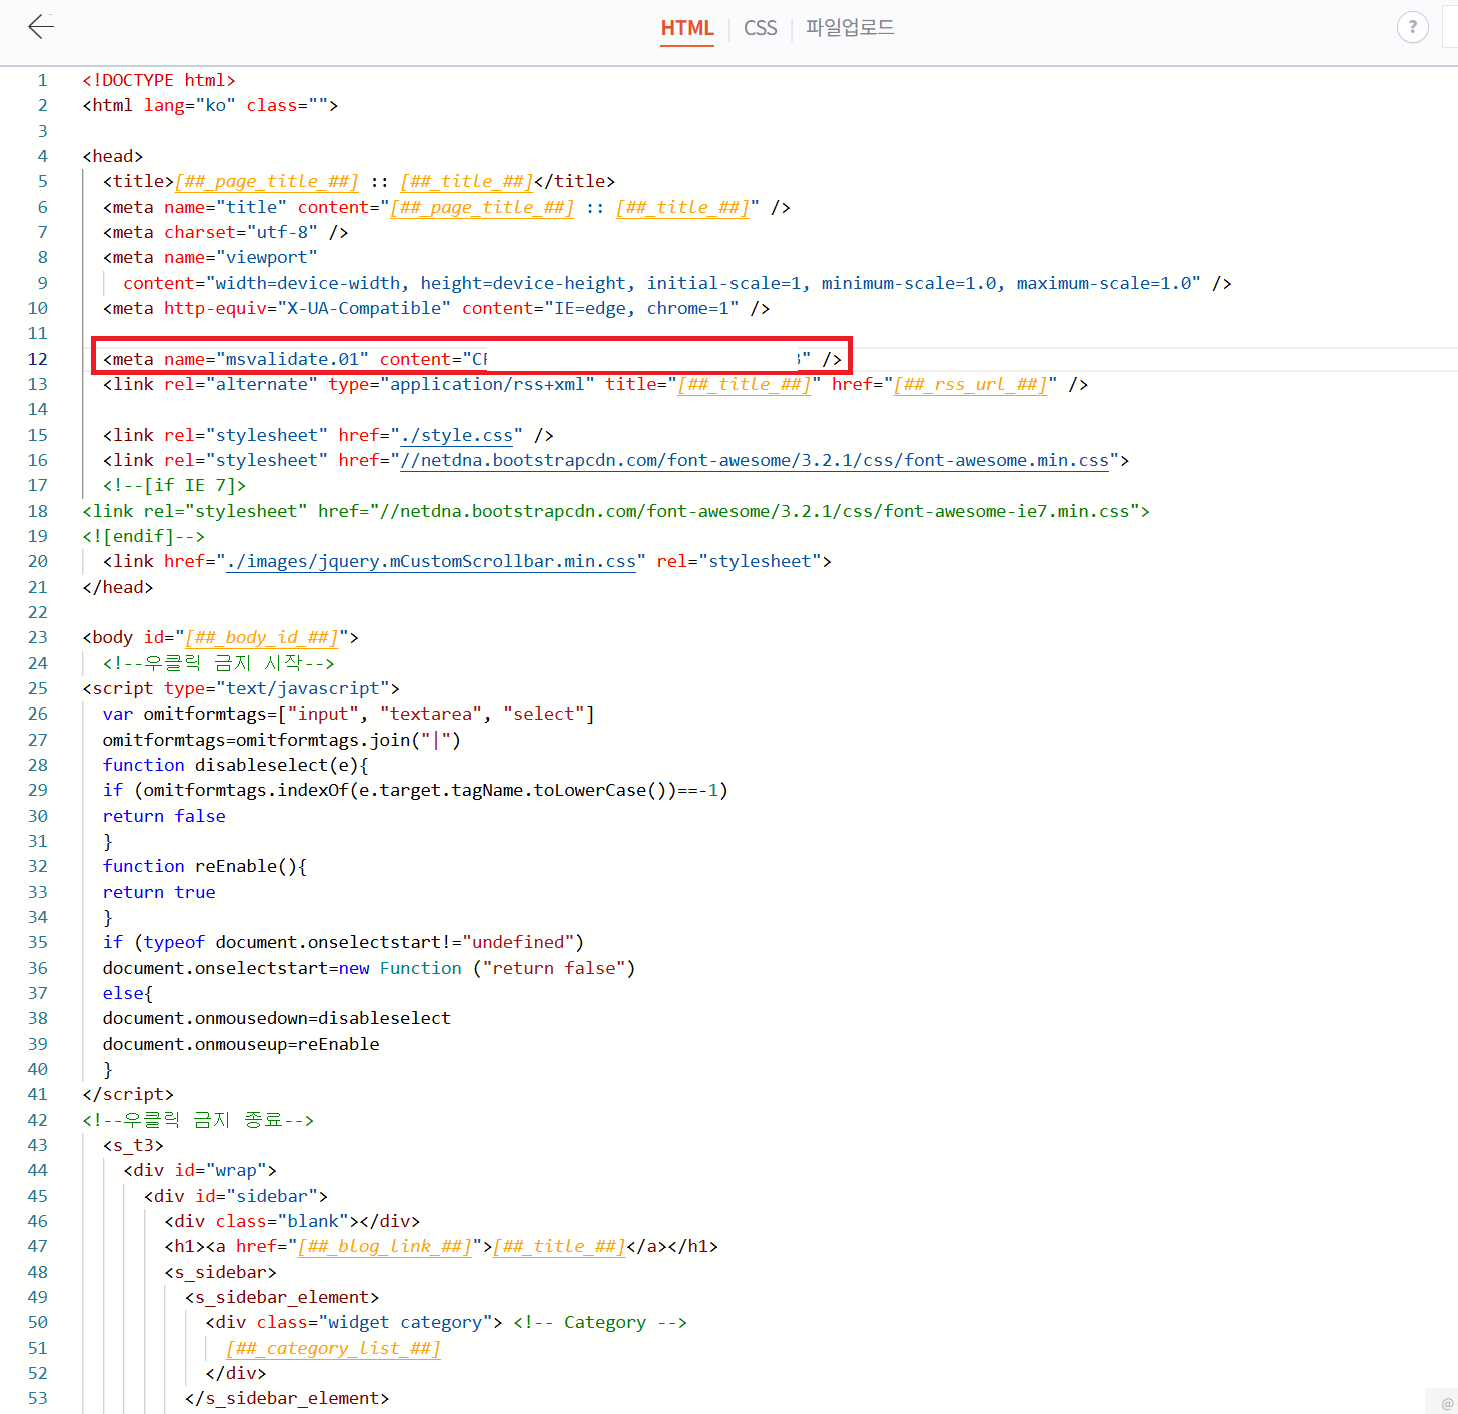Select the [##_page_title_##] variable in the title
Image resolution: width=1458 pixels, height=1414 pixels.
coord(266,181)
